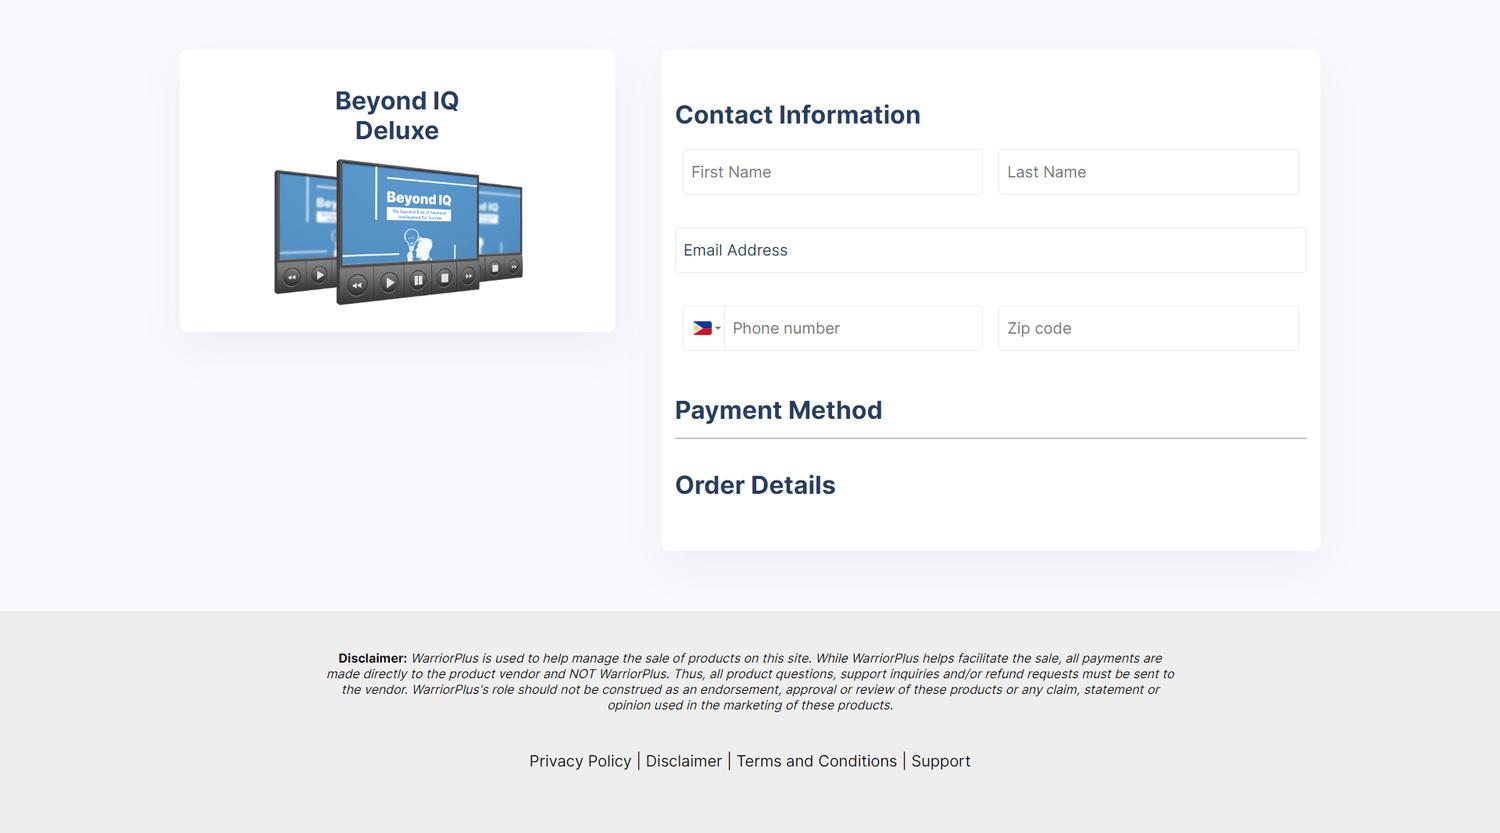This screenshot has width=1500, height=833.
Task: Click the First Name field
Action: [x=832, y=172]
